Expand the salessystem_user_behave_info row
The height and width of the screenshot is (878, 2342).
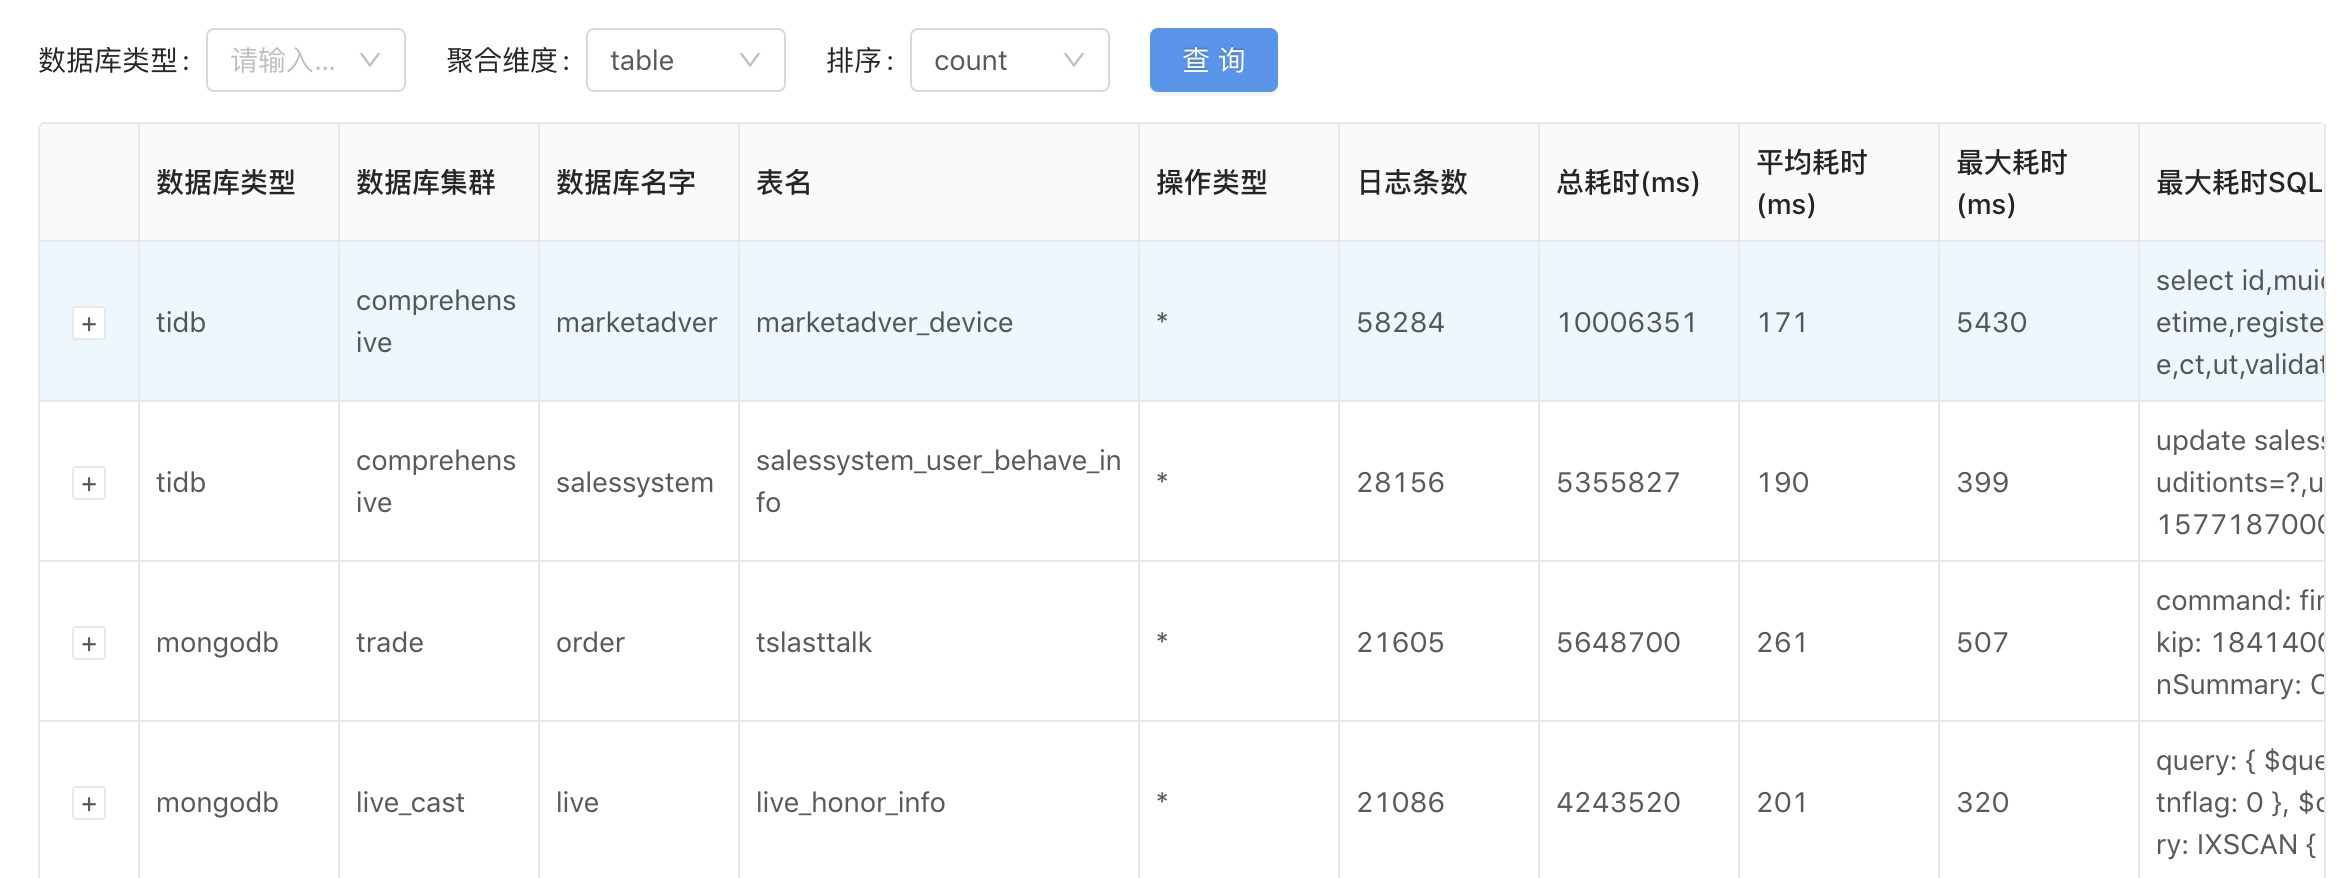[89, 483]
